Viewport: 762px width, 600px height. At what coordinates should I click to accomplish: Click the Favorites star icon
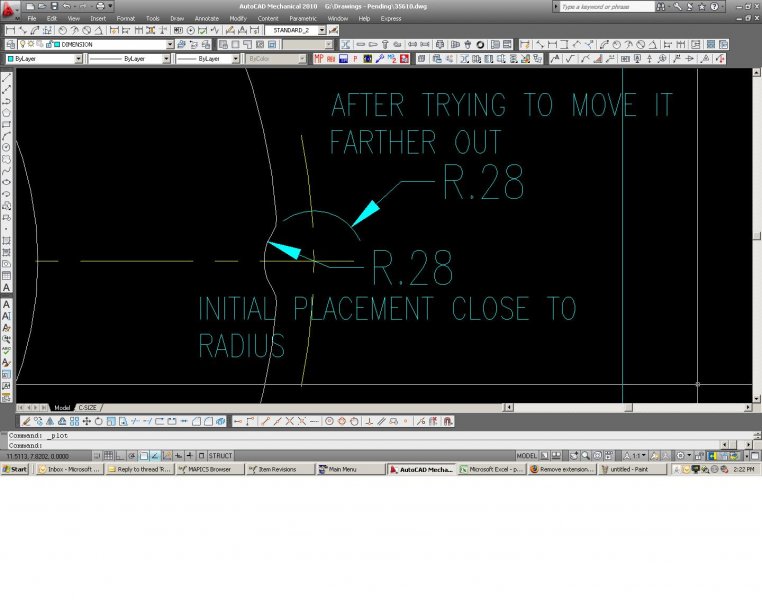click(x=702, y=6)
